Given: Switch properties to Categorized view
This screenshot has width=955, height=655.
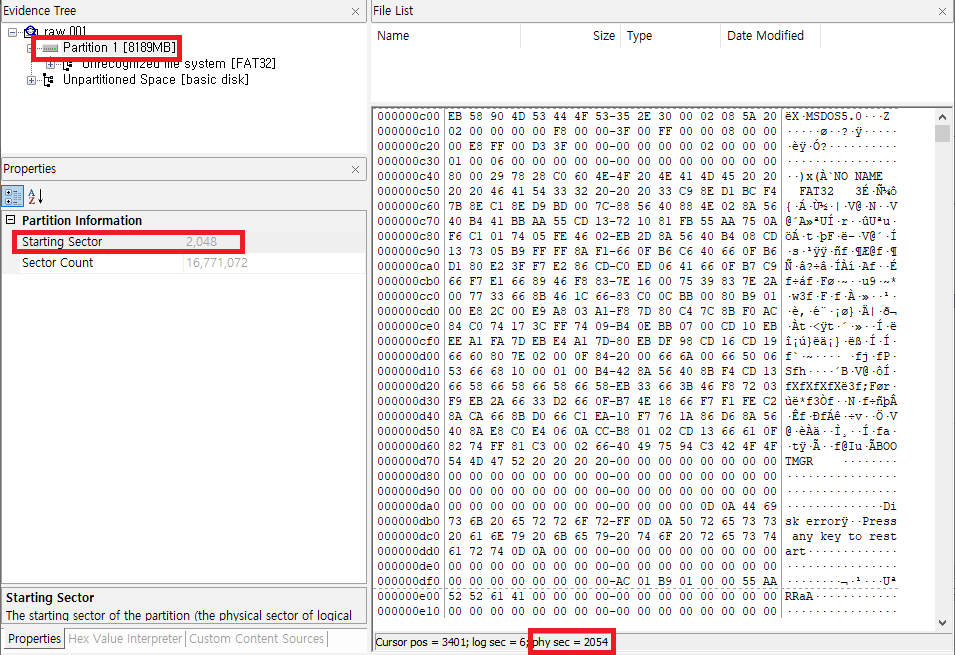Looking at the screenshot, I should point(13,196).
